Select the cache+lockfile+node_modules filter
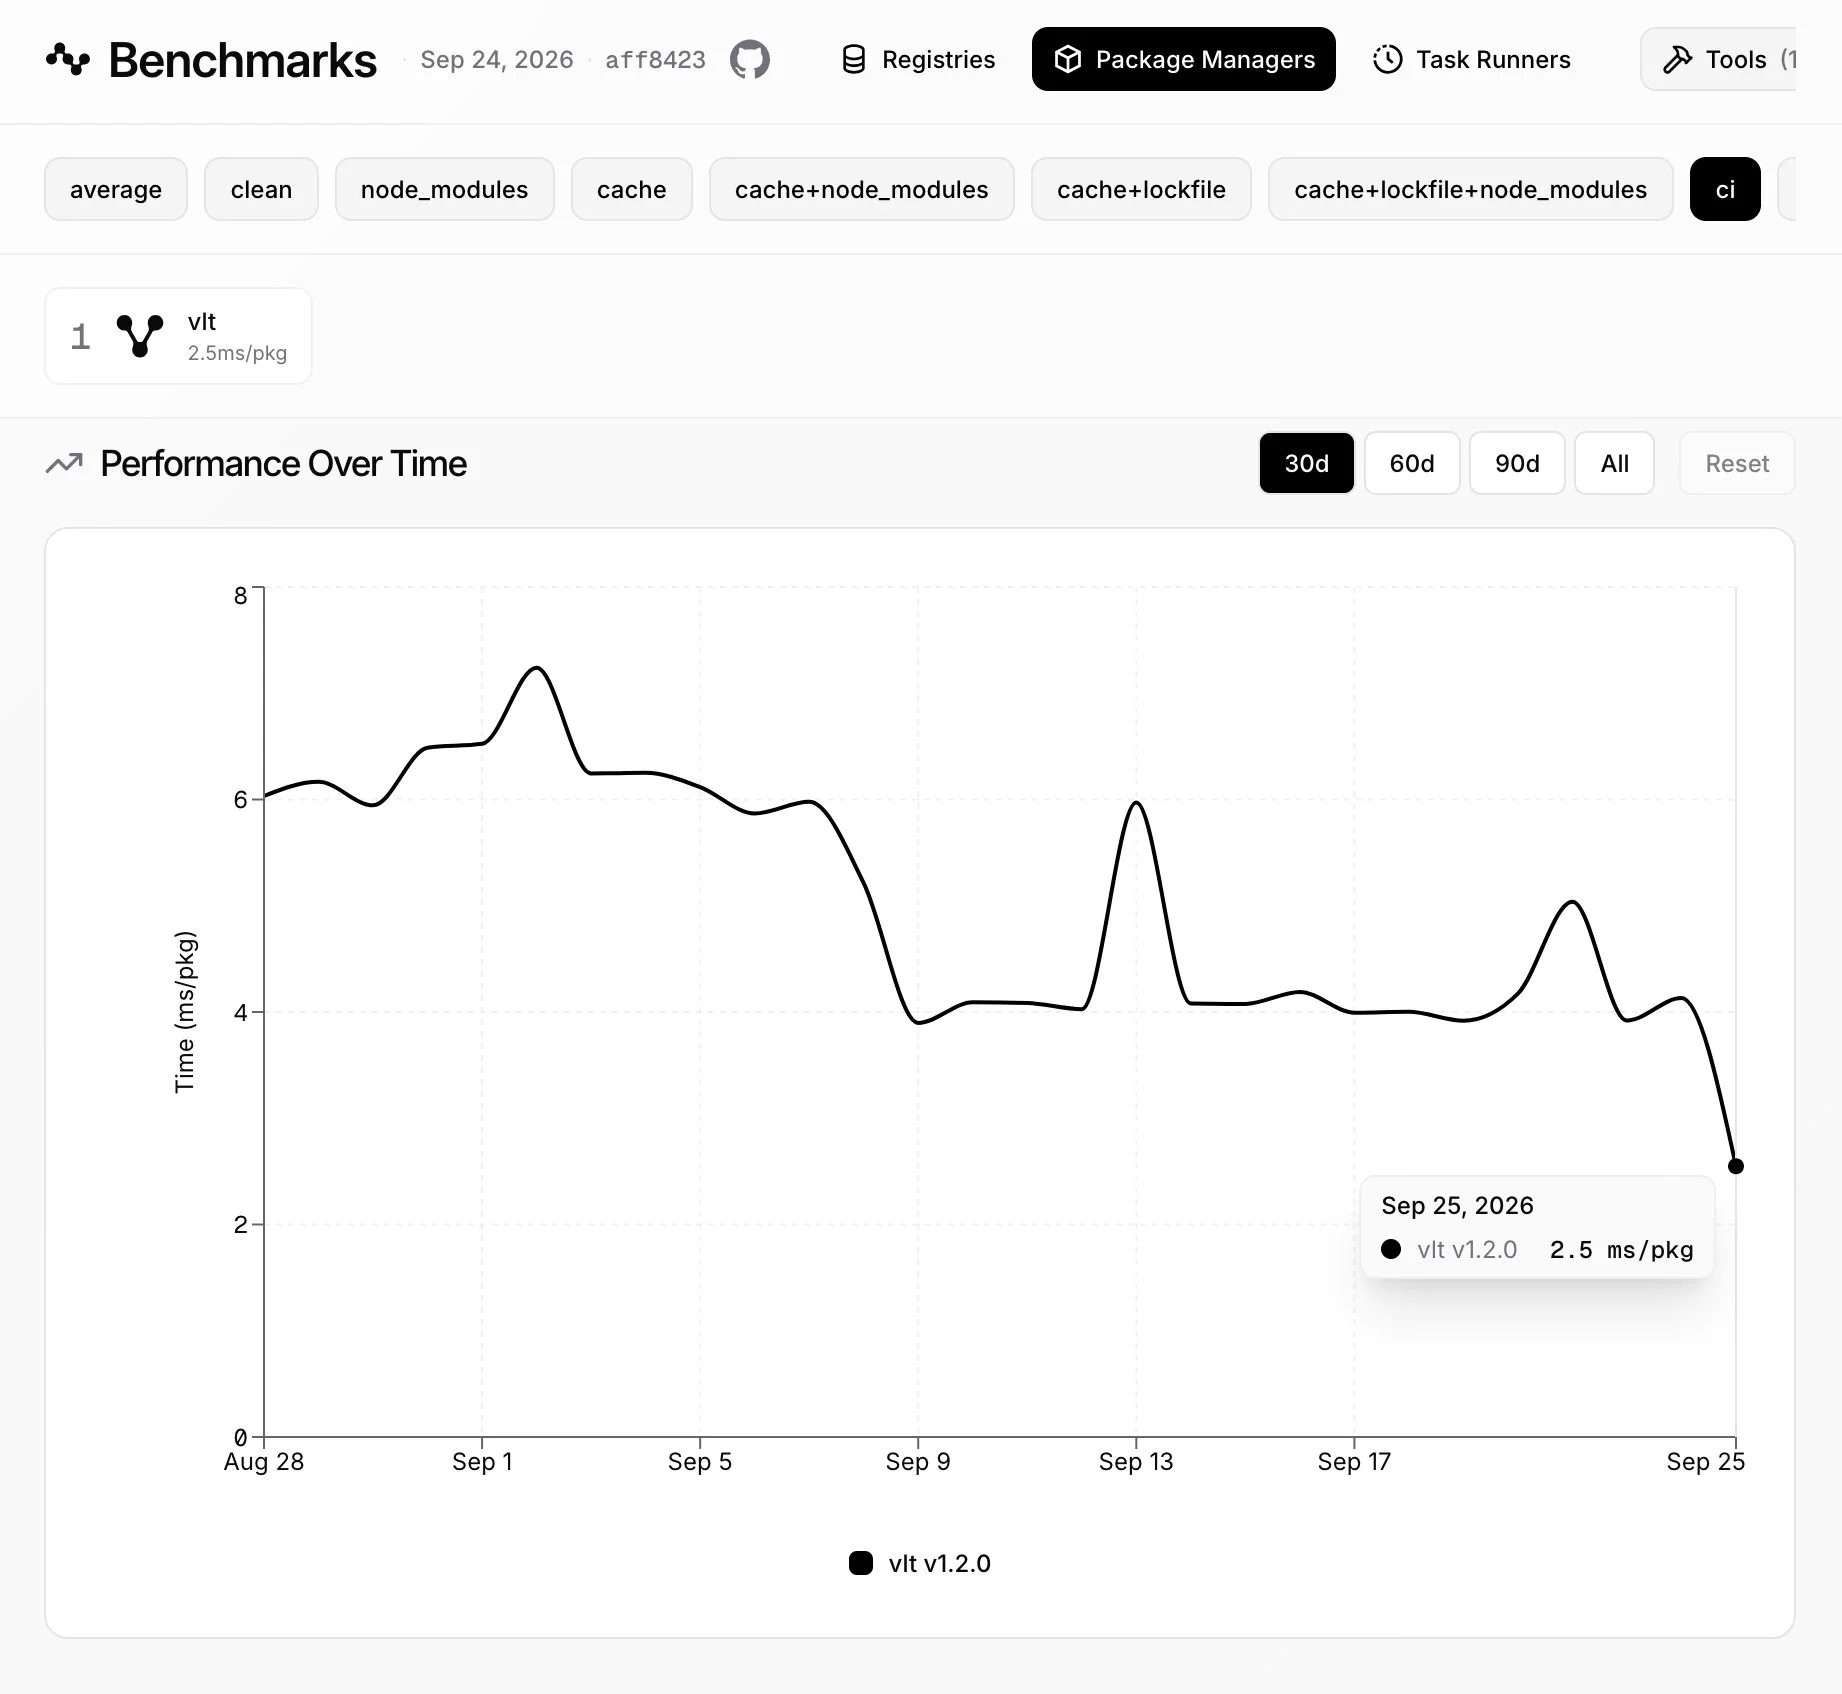This screenshot has width=1842, height=1694. 1471,189
